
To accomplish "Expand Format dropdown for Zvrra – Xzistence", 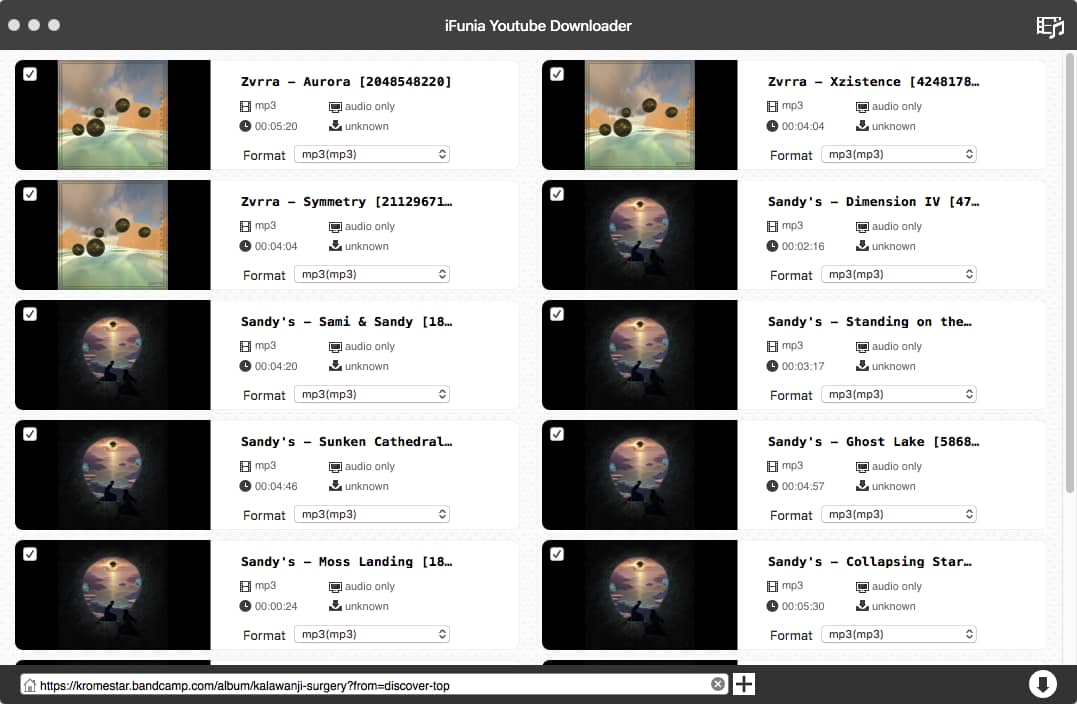I will 898,154.
